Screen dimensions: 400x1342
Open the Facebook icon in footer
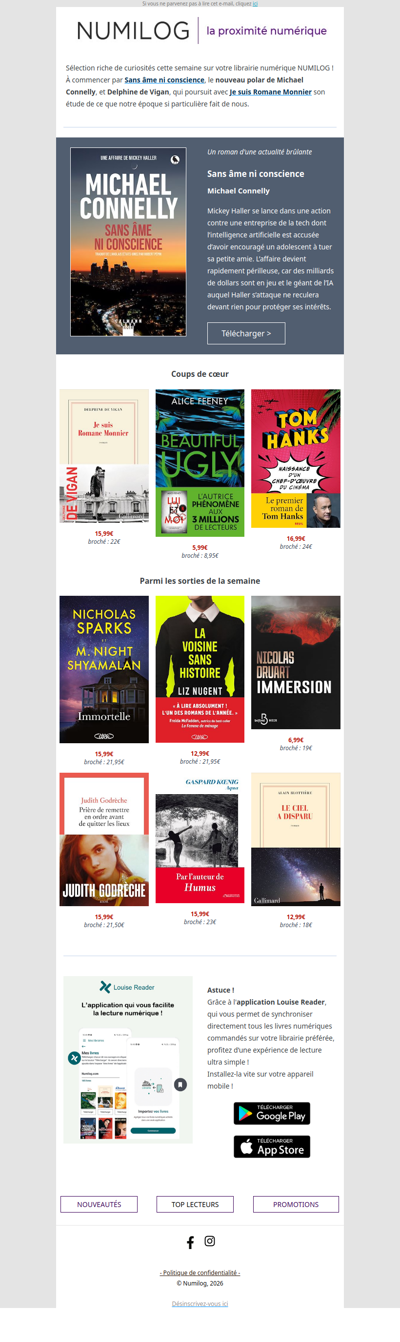tap(190, 1242)
